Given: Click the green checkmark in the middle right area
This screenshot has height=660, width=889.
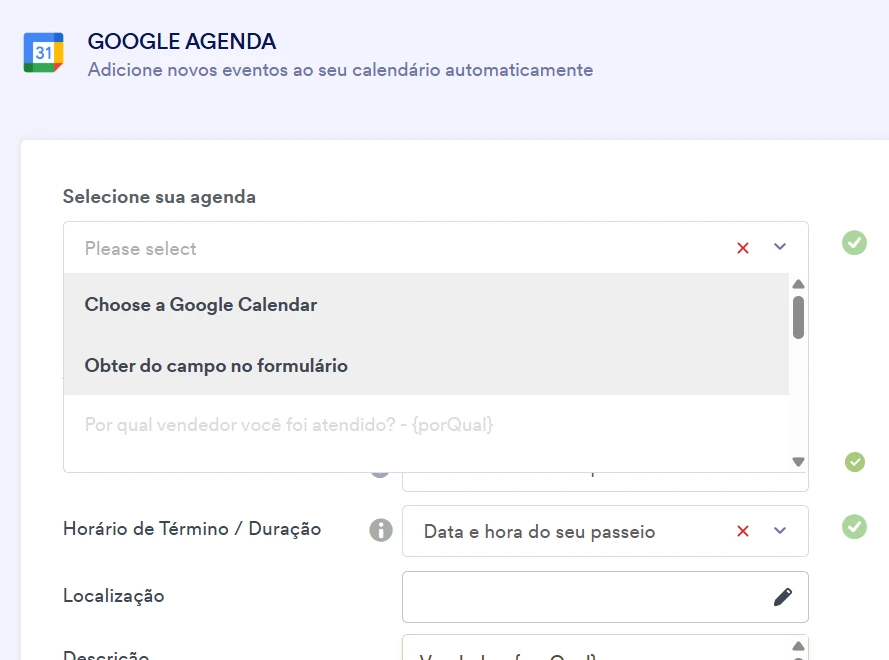Looking at the screenshot, I should click(x=854, y=462).
